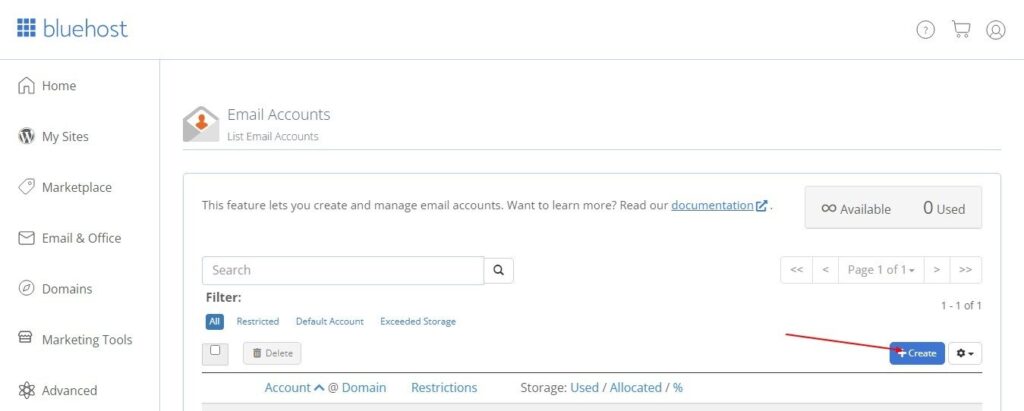Open Marketing Tools in sidebar
Image resolution: width=1024 pixels, height=411 pixels.
[86, 340]
